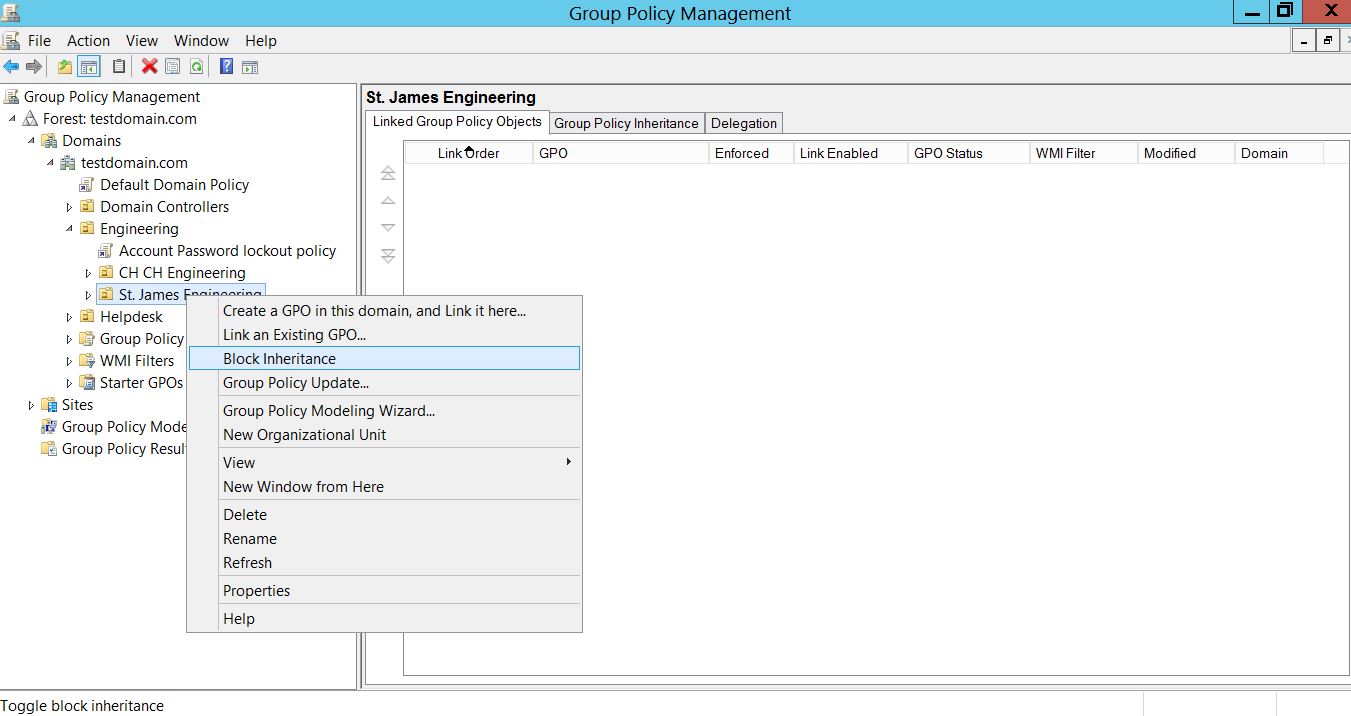The height and width of the screenshot is (716, 1351).
Task: Open Group Policy Modeling Wizard entry
Action: click(x=385, y=411)
